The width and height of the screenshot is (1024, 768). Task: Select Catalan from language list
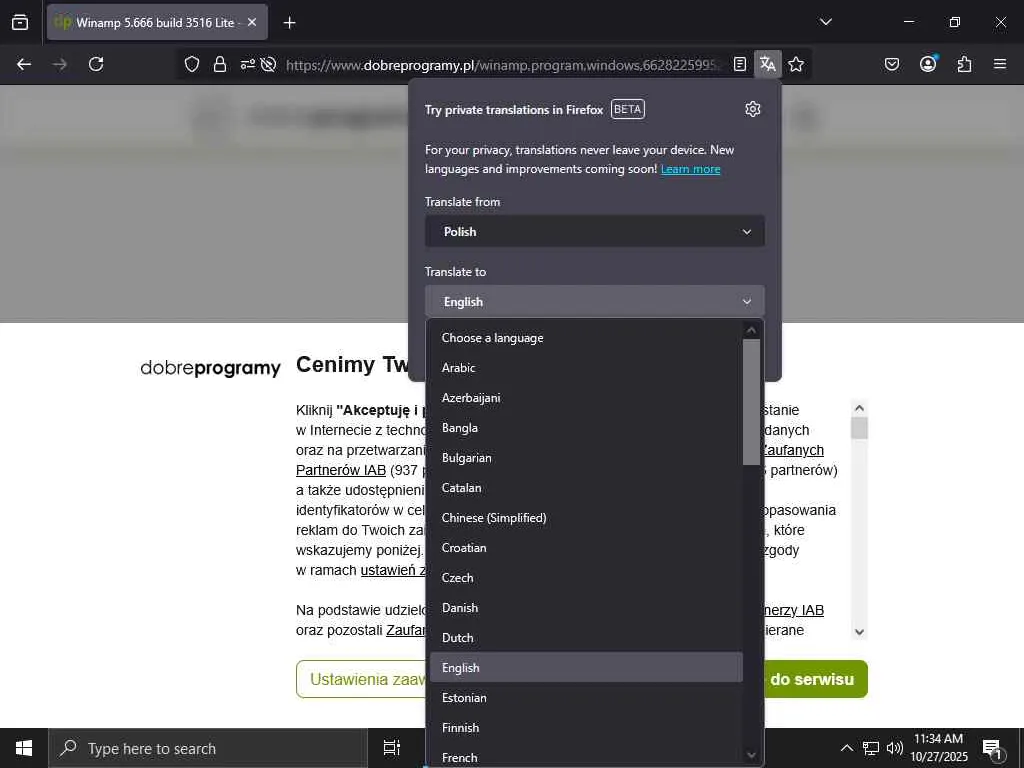pyautogui.click(x=586, y=488)
